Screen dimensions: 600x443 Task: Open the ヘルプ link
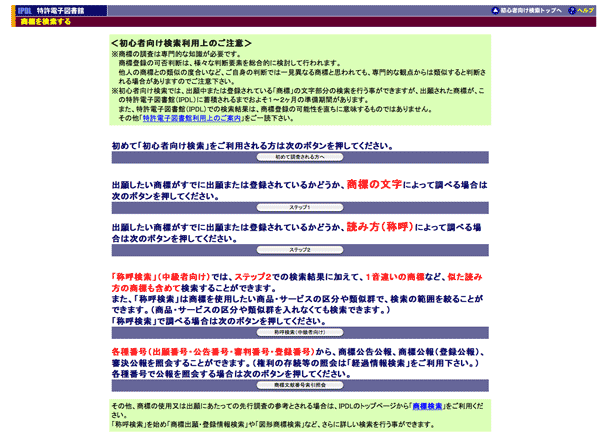tap(585, 11)
